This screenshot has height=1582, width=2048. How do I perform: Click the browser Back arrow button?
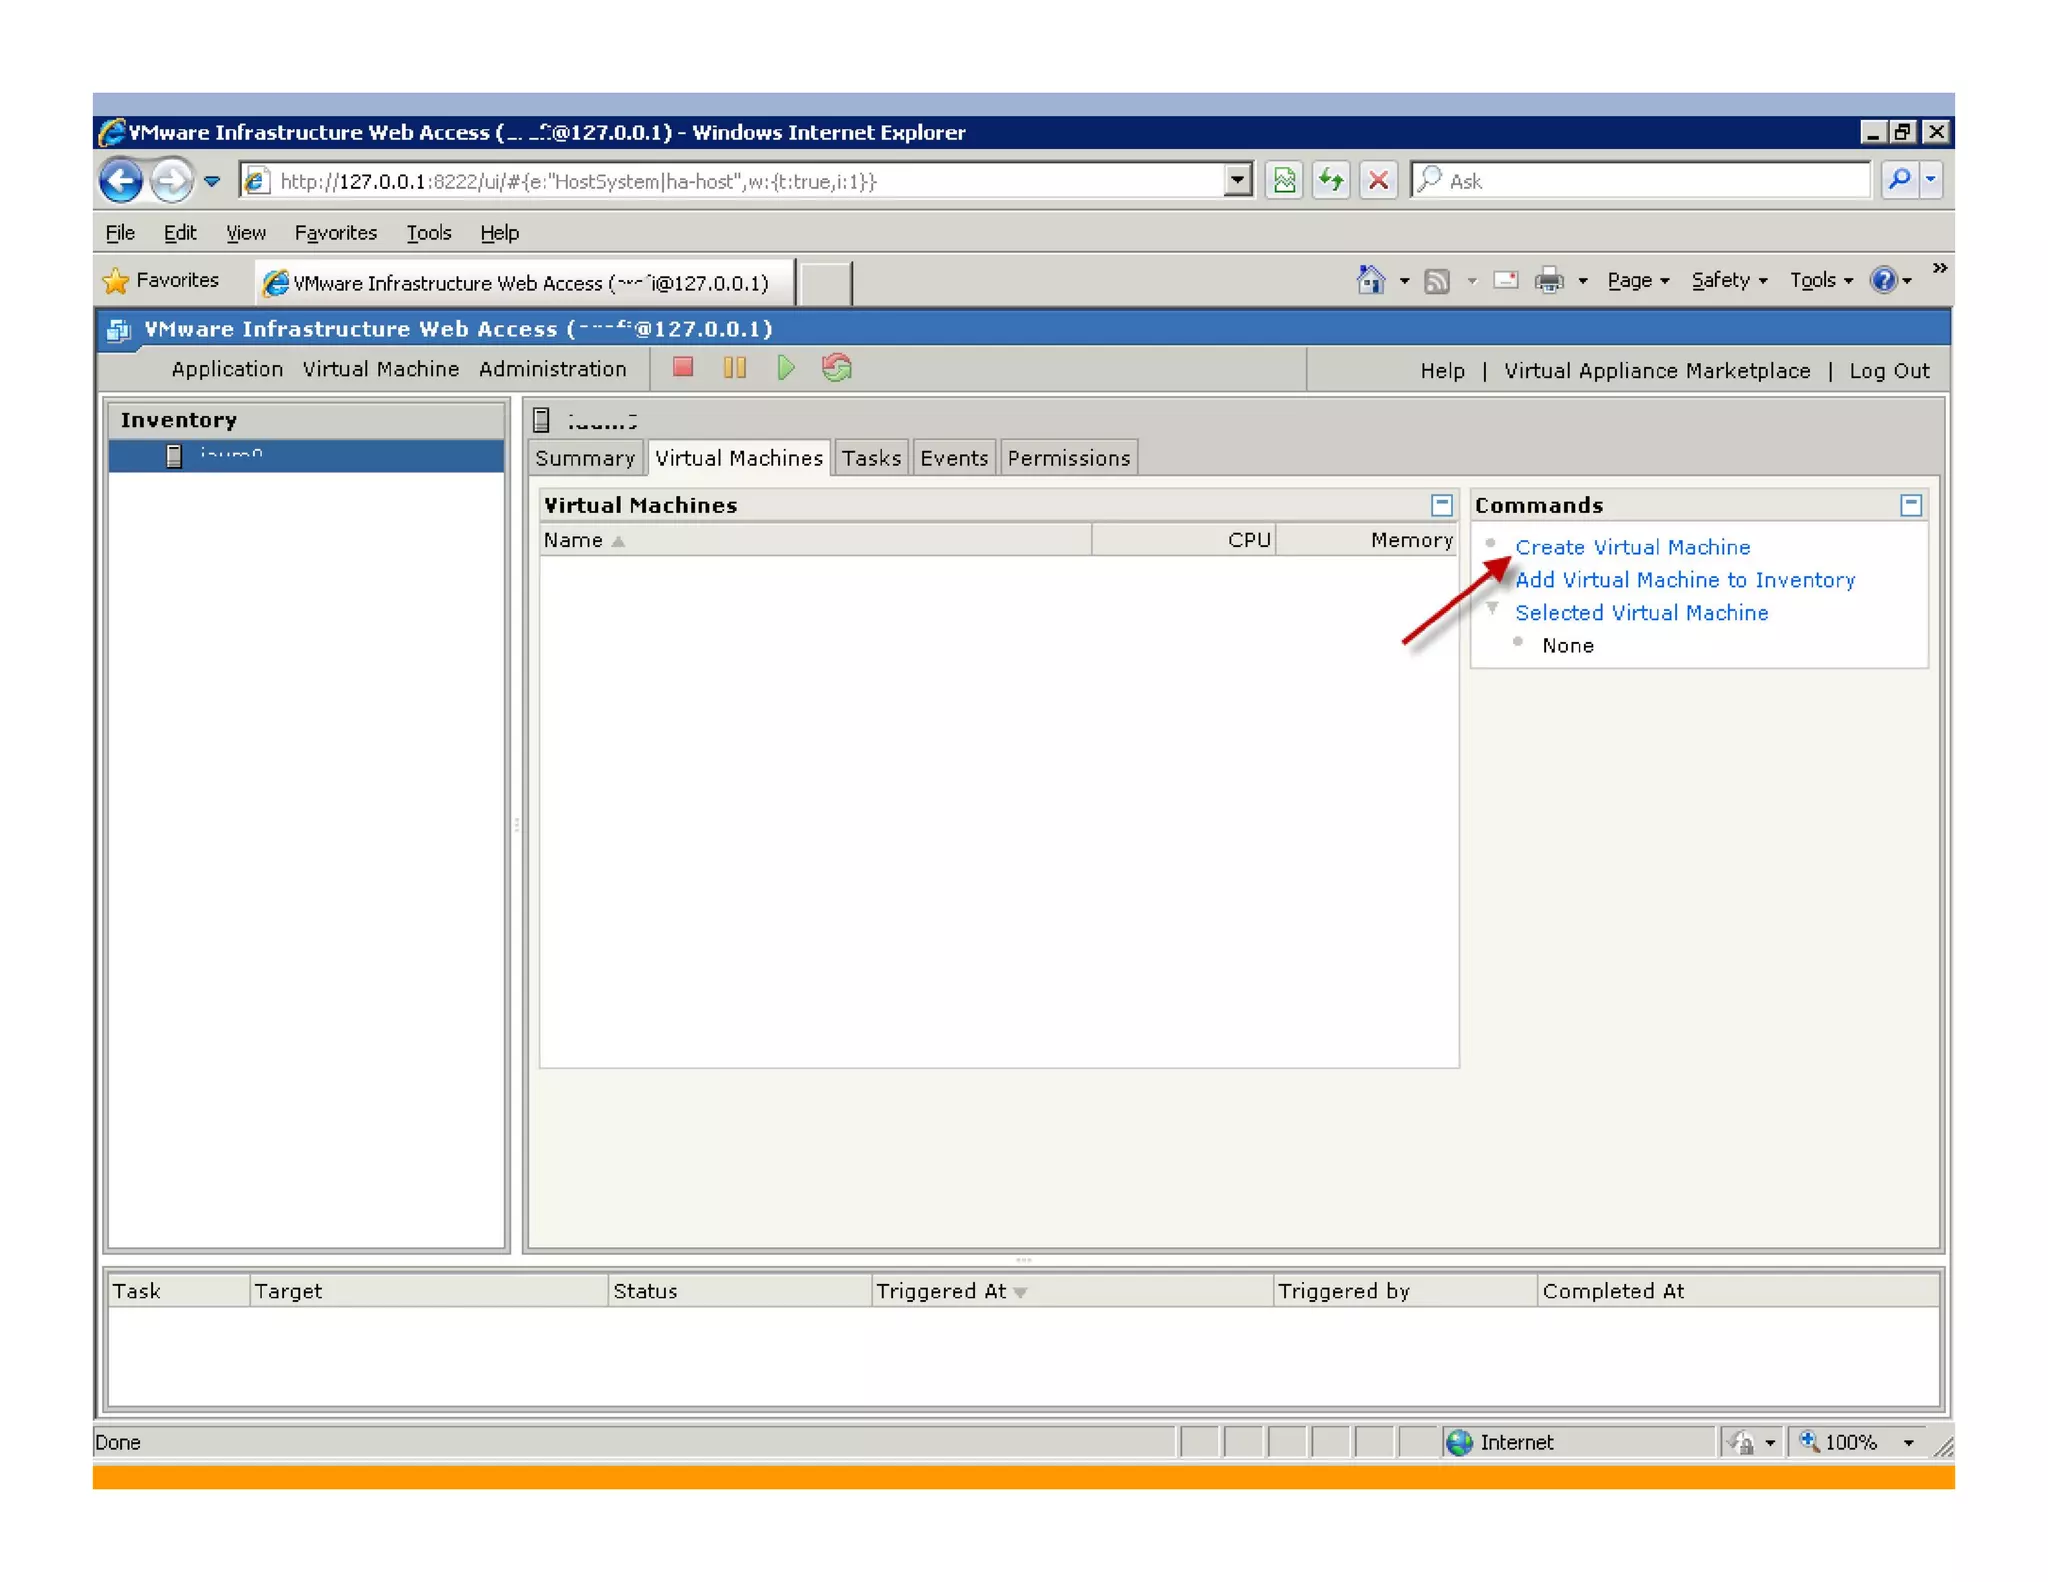[121, 181]
